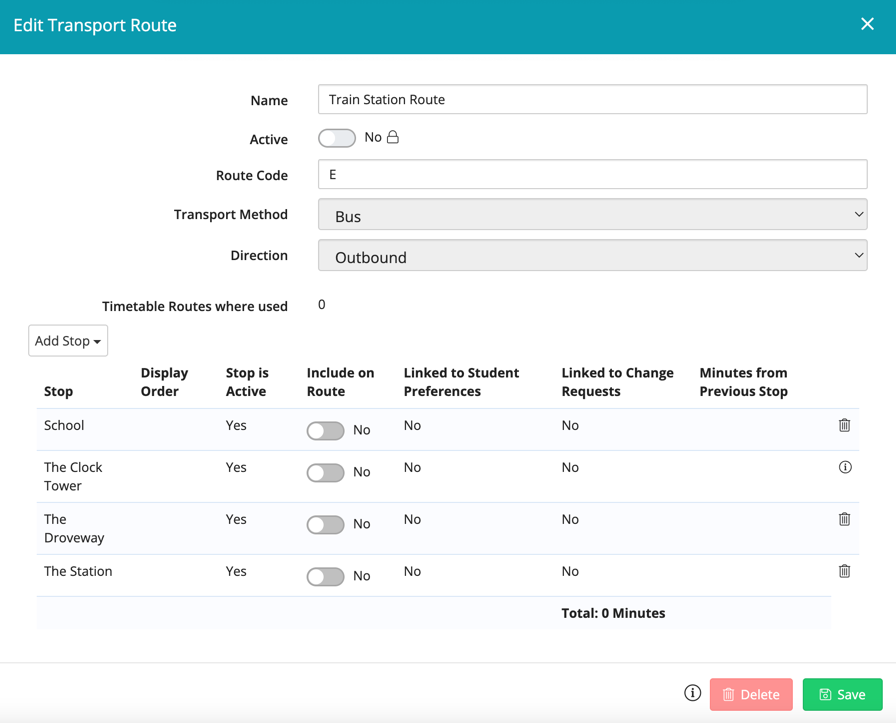Image resolution: width=896 pixels, height=723 pixels.
Task: Open the Transport Method dropdown
Action: (592, 215)
